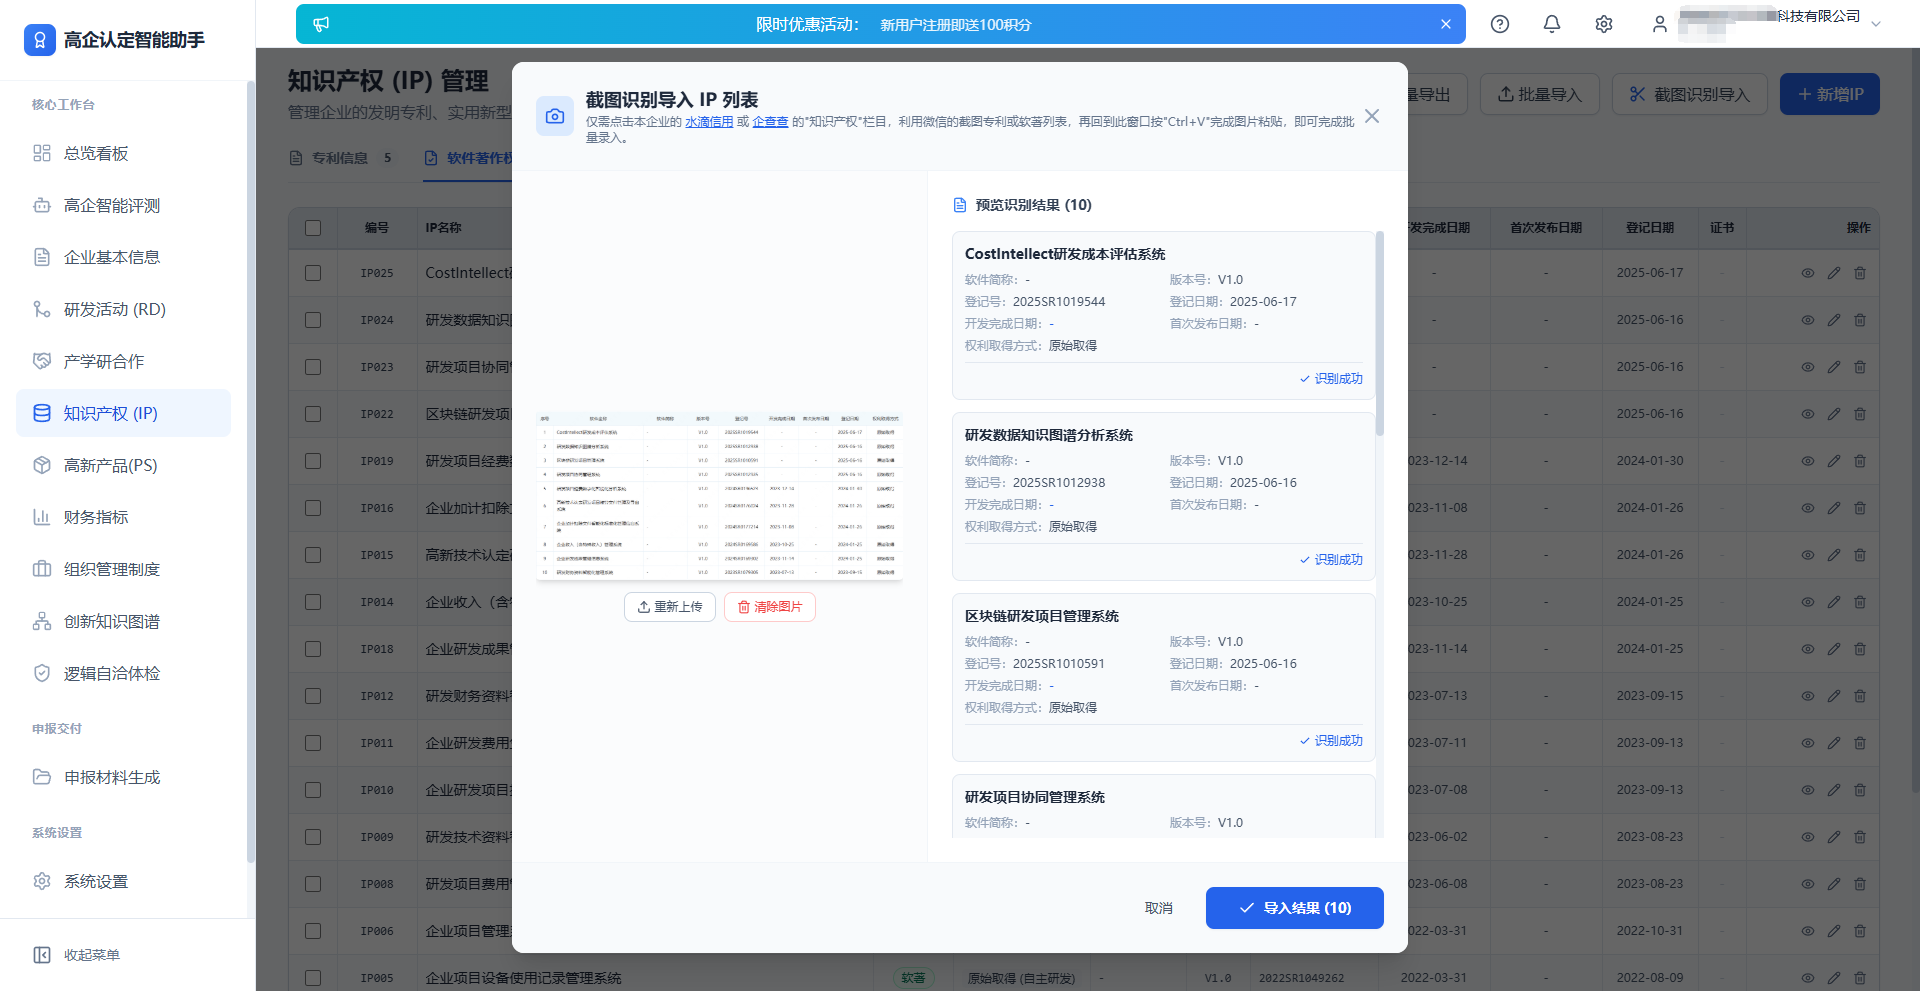View eye icon for 2022-10-31 row
This screenshot has height=991, width=1920.
(x=1808, y=931)
